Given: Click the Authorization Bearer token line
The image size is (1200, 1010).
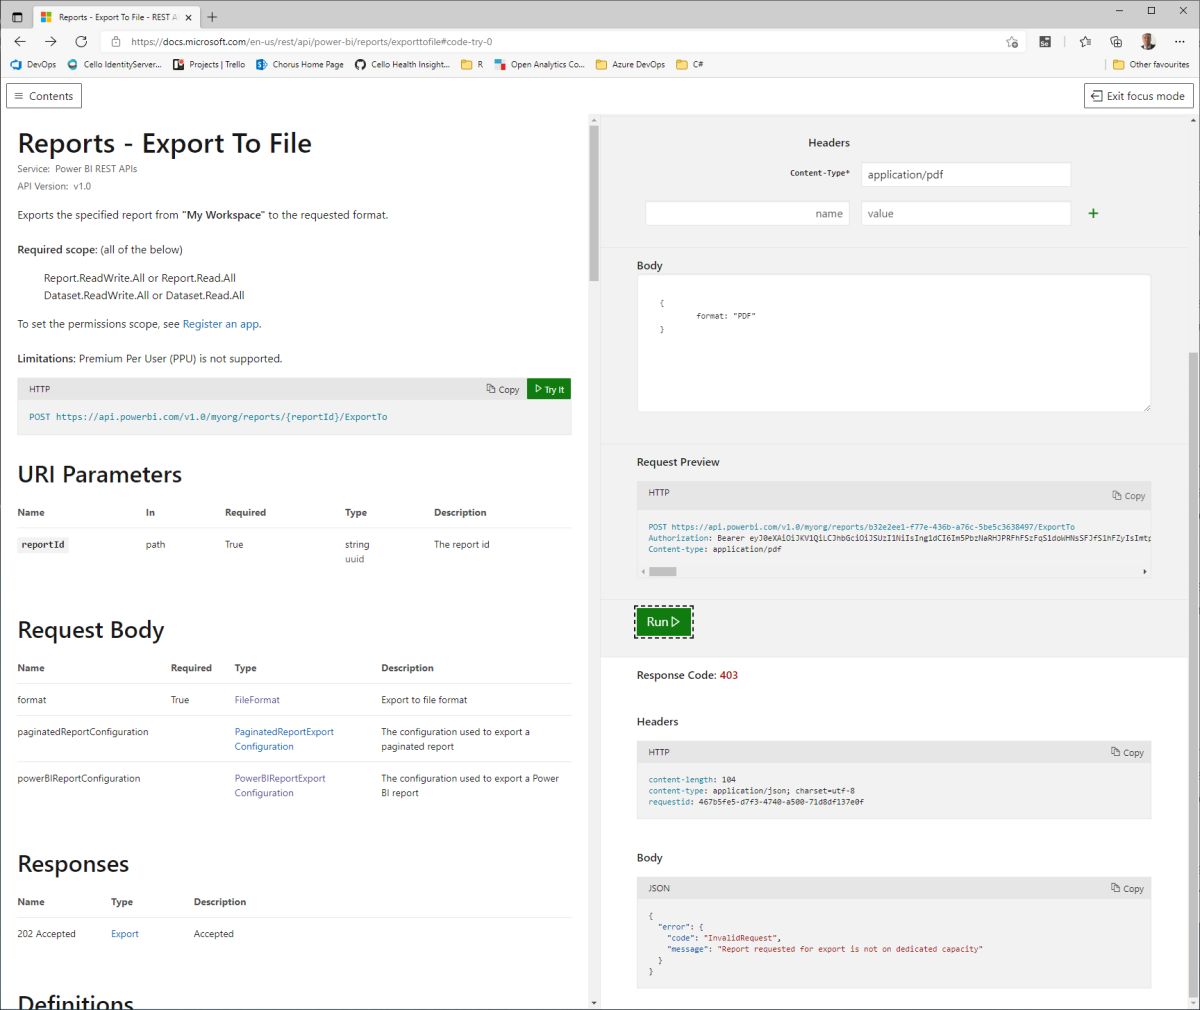Looking at the screenshot, I should [899, 538].
